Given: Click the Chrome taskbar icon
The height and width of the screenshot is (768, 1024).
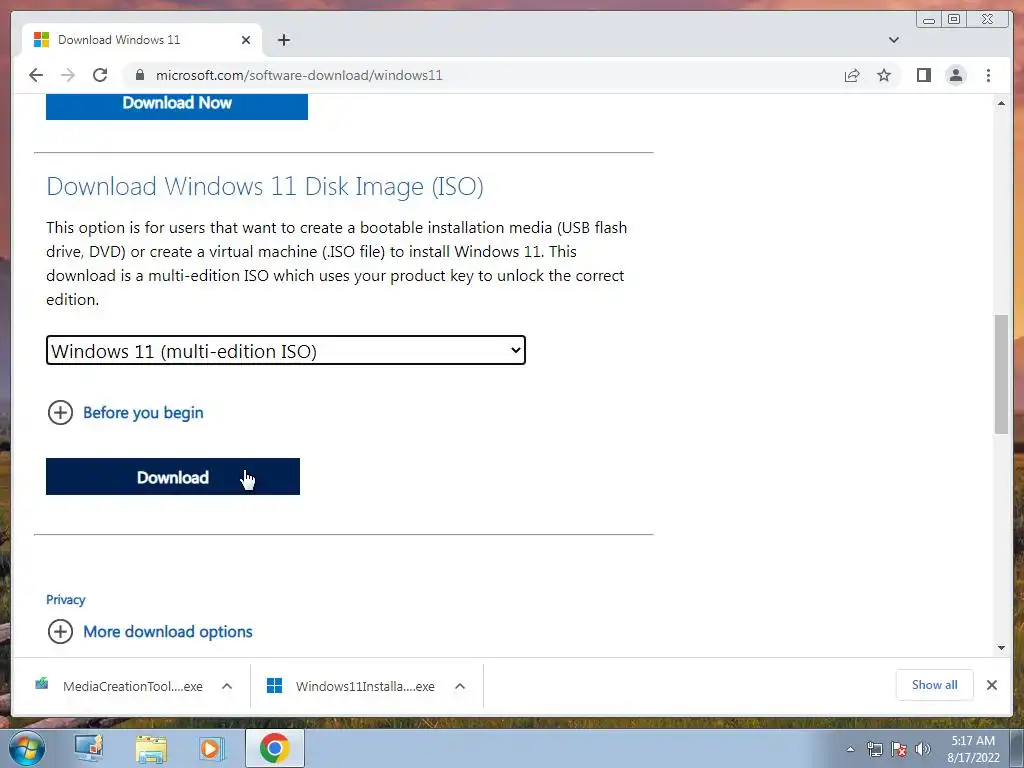Looking at the screenshot, I should click(x=274, y=748).
